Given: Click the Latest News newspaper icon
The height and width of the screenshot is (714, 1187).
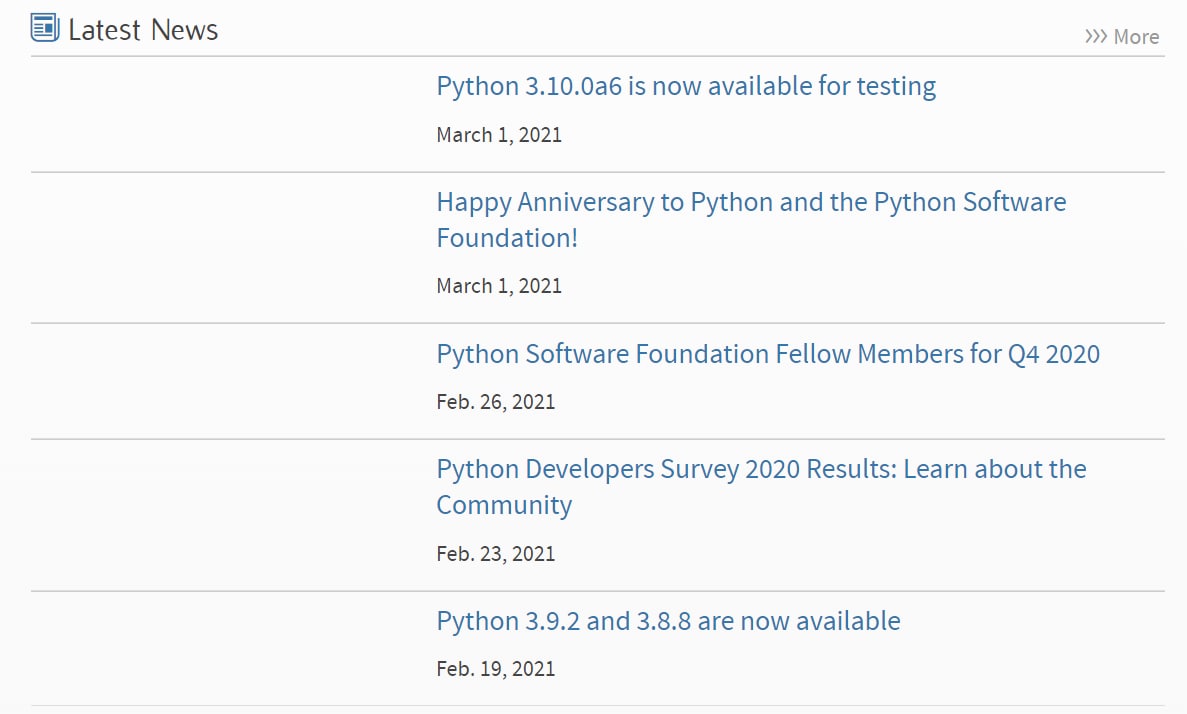Looking at the screenshot, I should point(45,28).
